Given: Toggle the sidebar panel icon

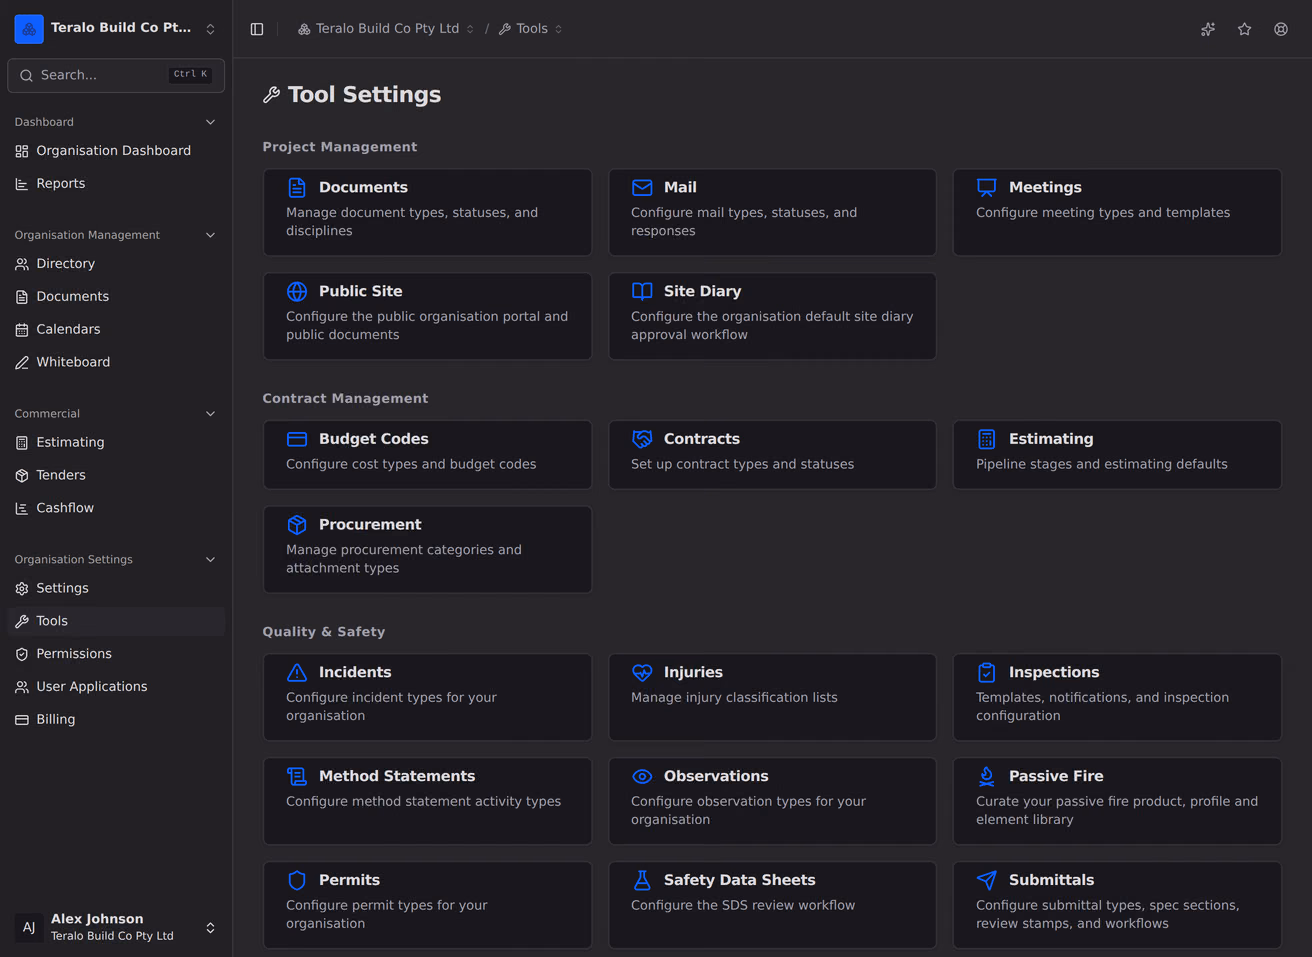Looking at the screenshot, I should tap(257, 29).
